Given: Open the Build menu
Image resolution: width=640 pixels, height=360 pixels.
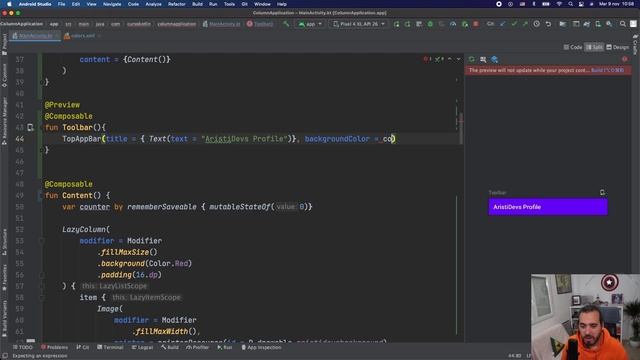Looking at the screenshot, I should 197,4.
